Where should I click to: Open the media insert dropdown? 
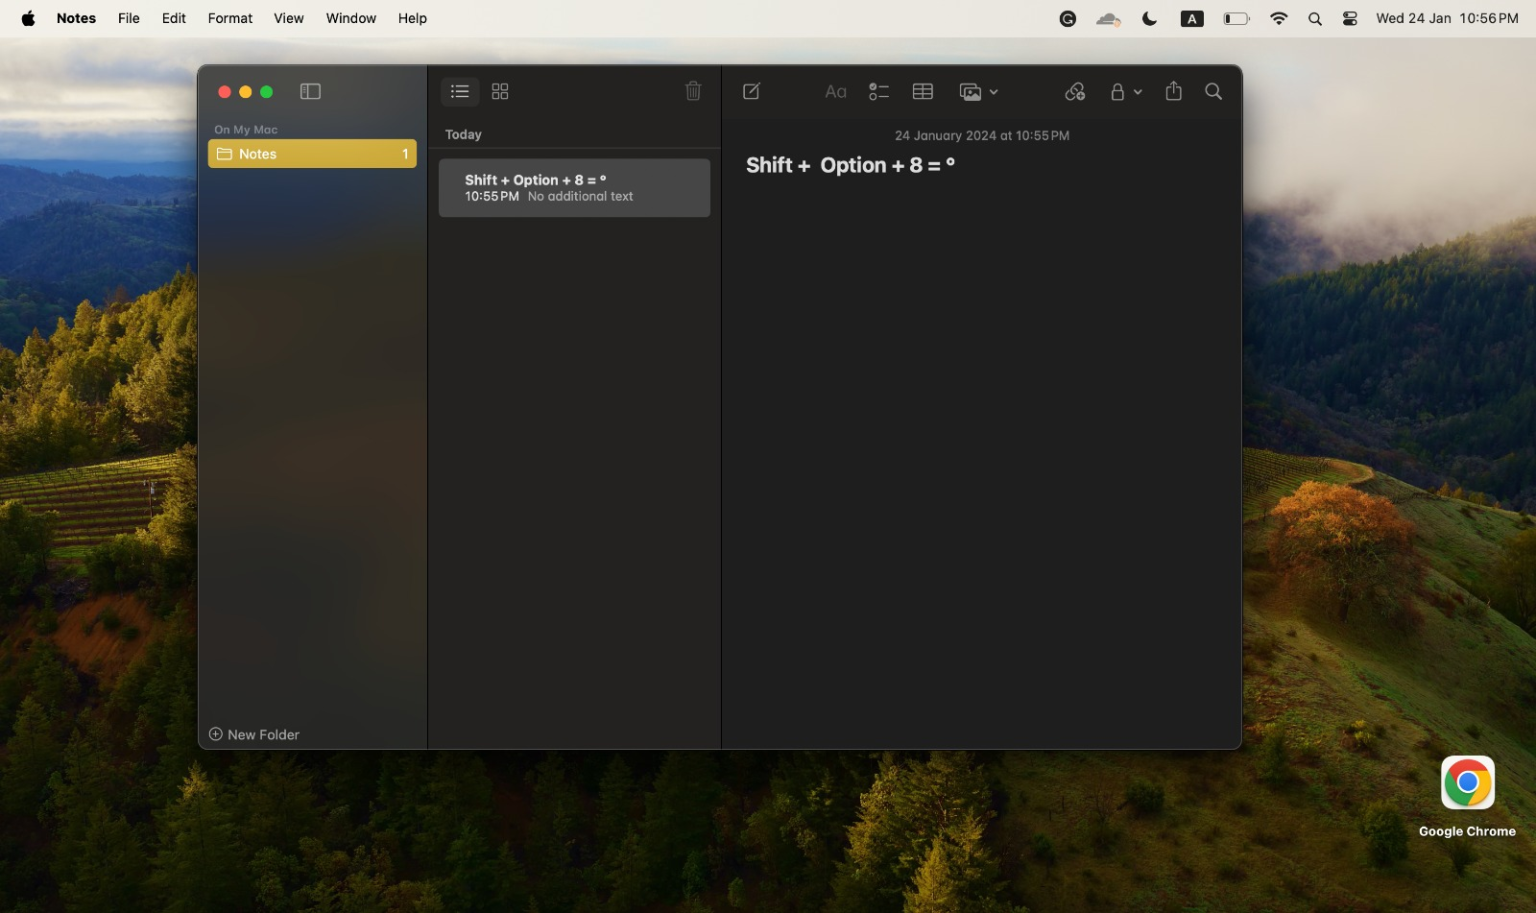(979, 92)
